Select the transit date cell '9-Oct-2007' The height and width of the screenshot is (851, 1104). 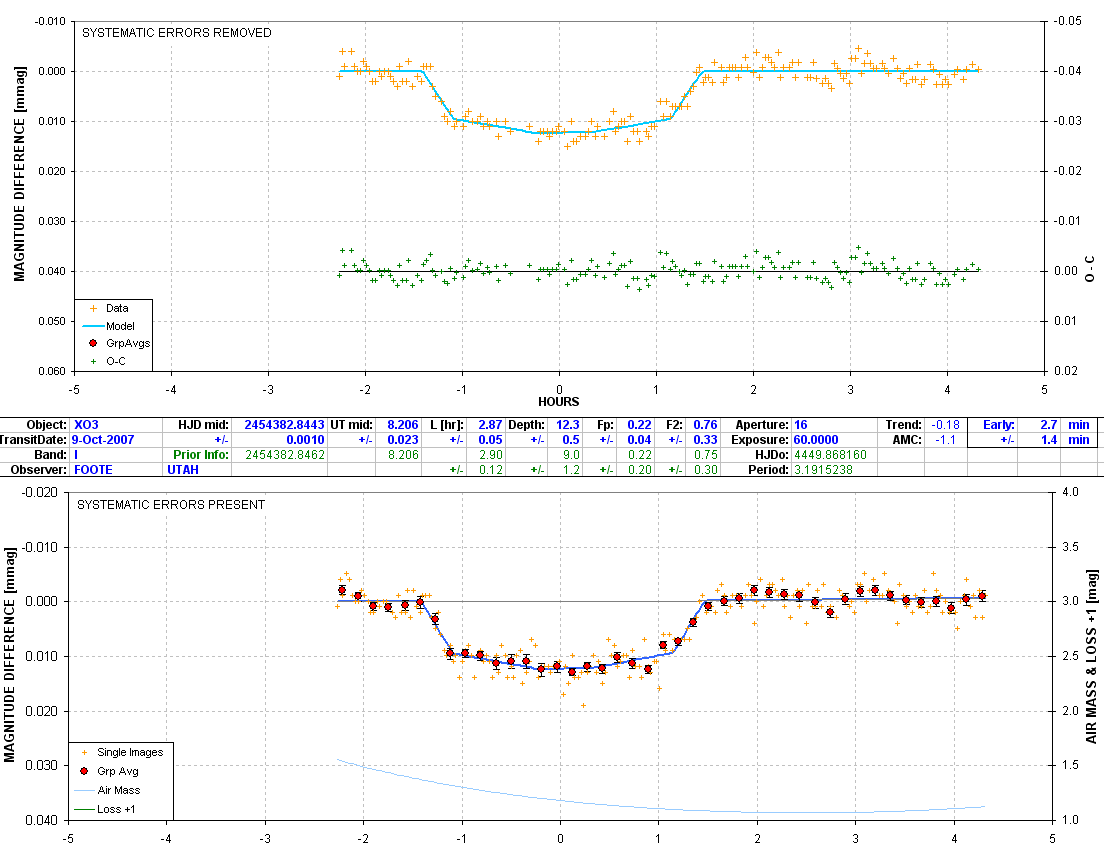[x=103, y=439]
